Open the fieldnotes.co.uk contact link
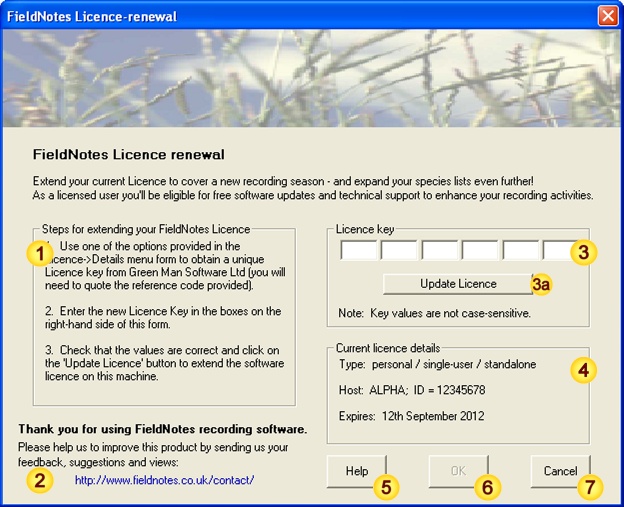The width and height of the screenshot is (624, 507). pyautogui.click(x=164, y=480)
